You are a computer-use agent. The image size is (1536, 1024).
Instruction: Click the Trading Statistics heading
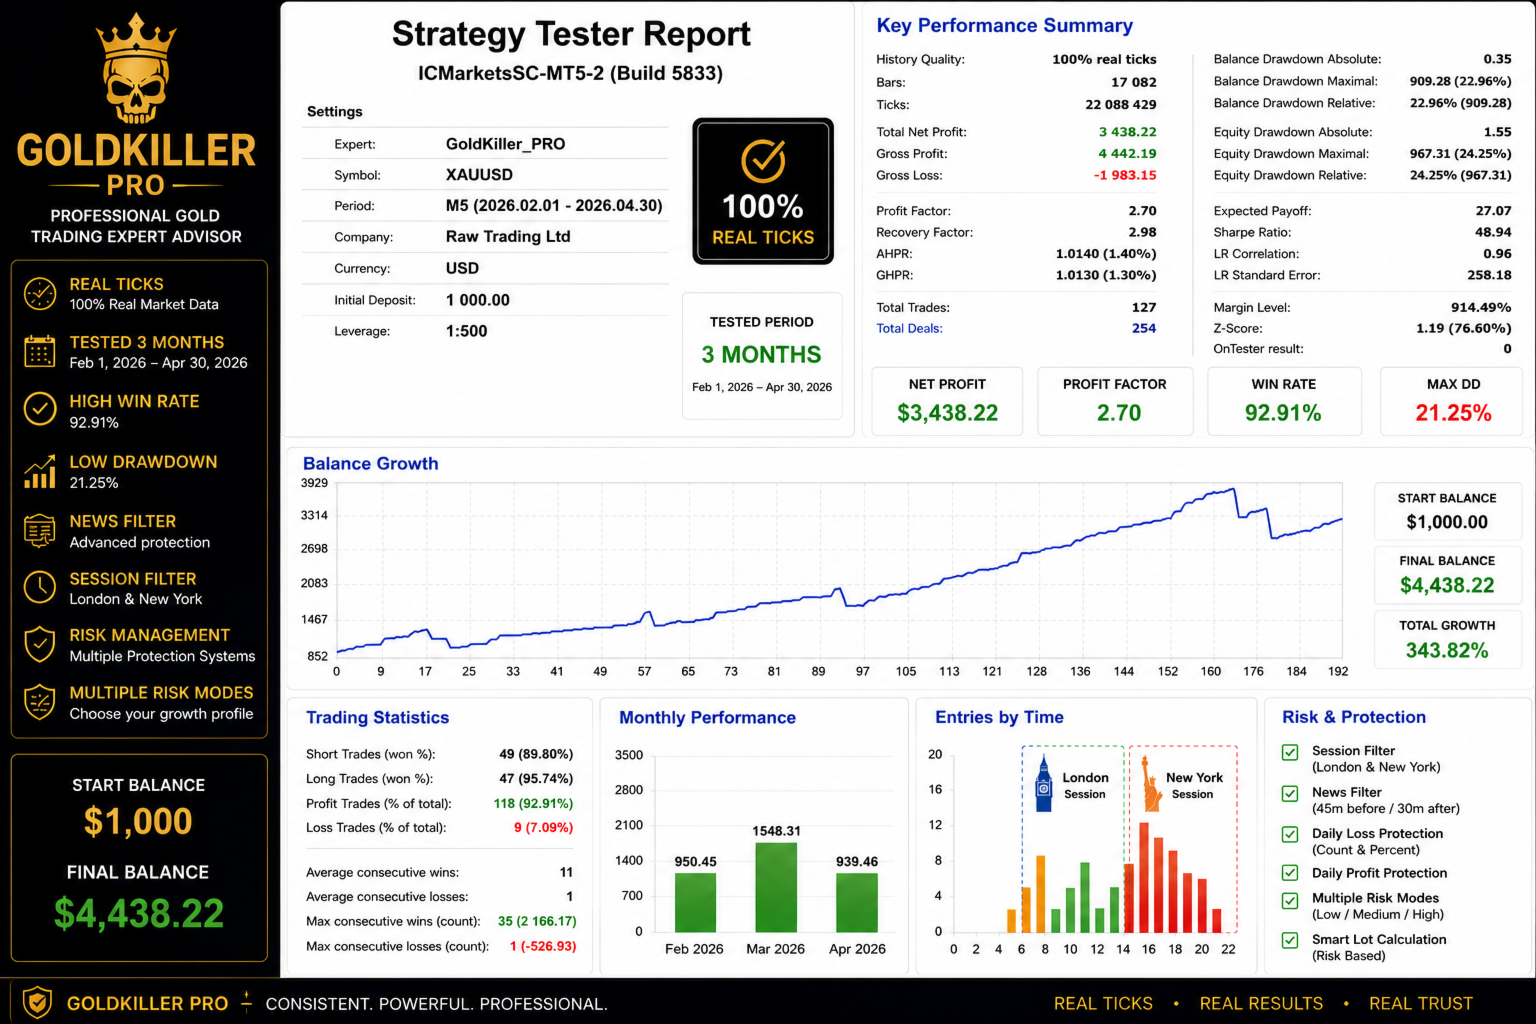click(x=378, y=718)
